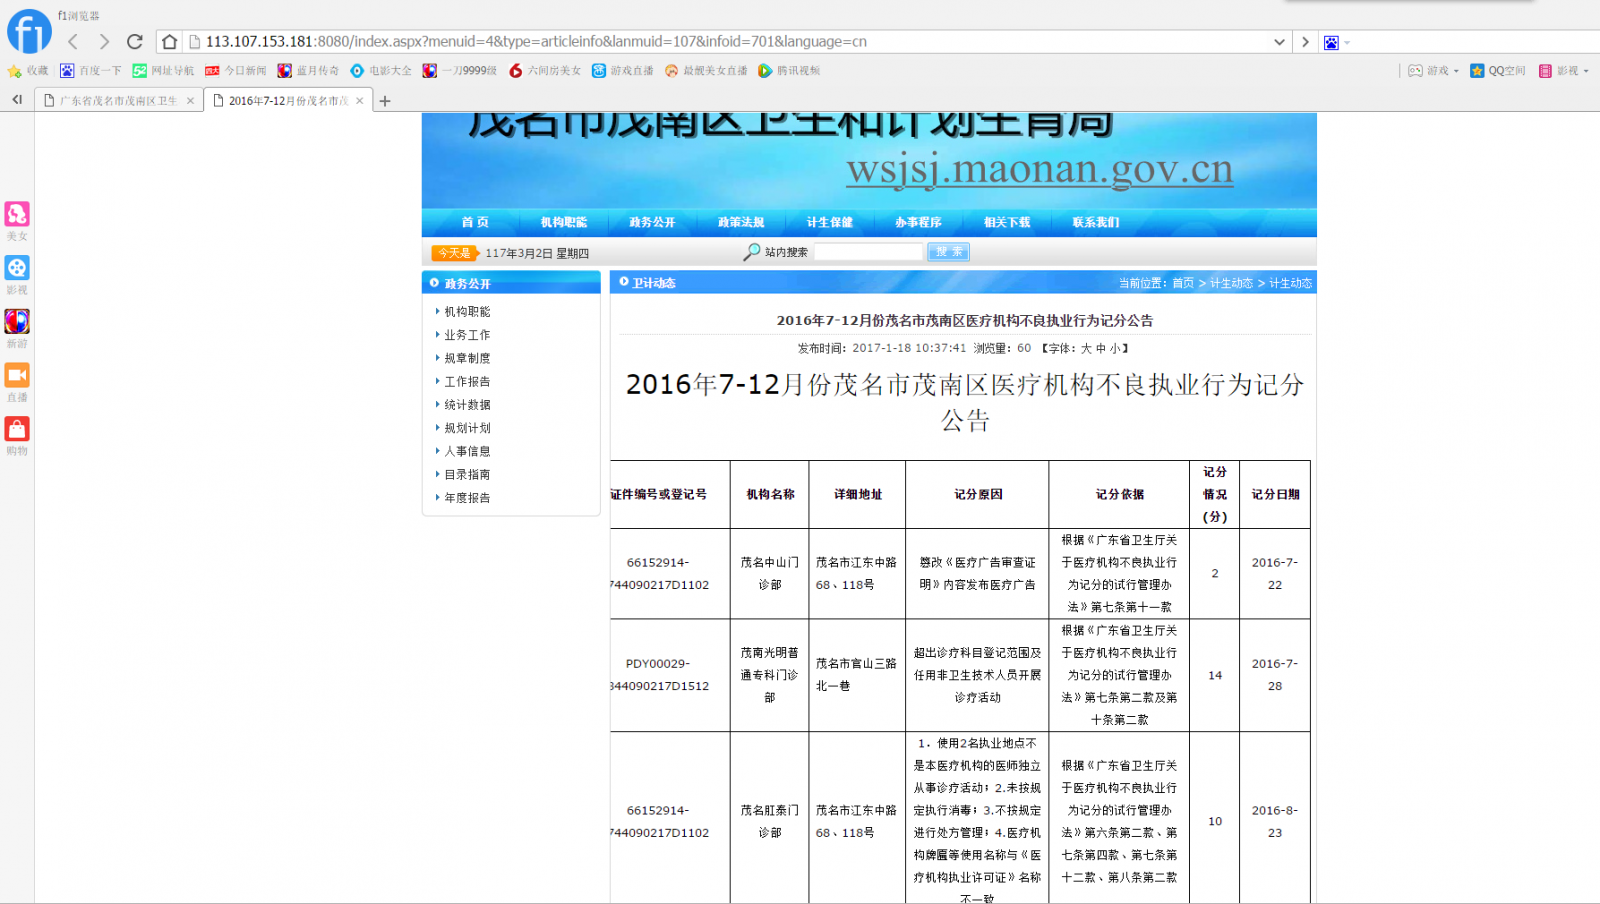Screen dimensions: 1600x904
Task: Click the 首页 breadcrumb link
Action: 1182,283
